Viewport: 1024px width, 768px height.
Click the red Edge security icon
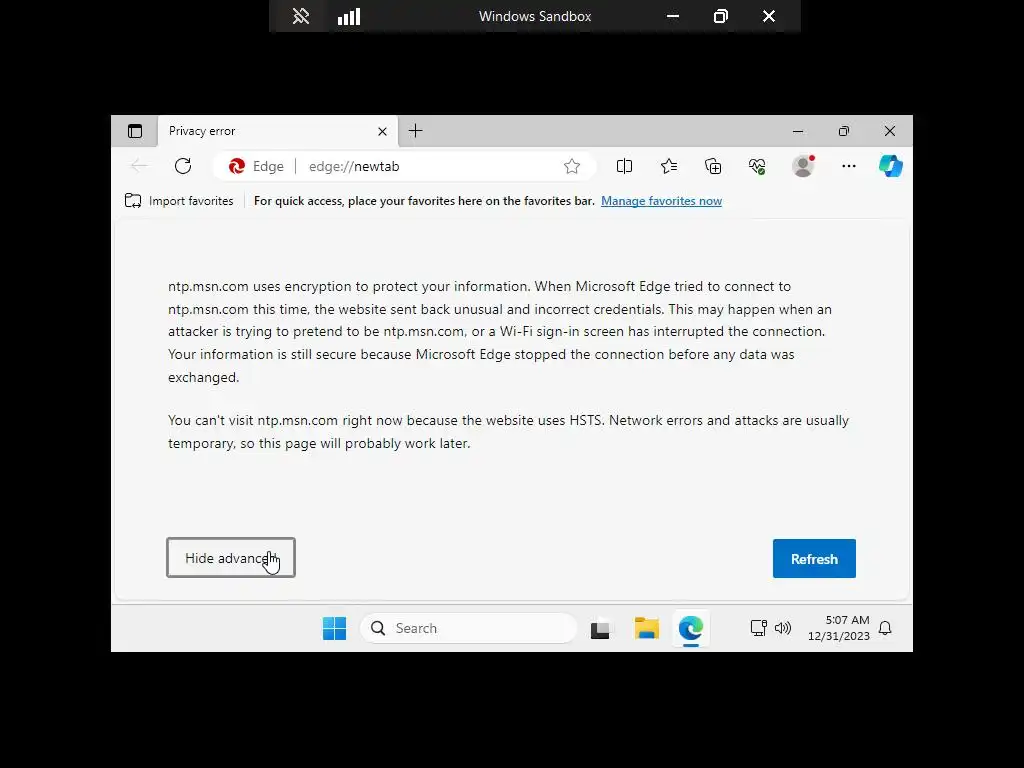point(236,167)
